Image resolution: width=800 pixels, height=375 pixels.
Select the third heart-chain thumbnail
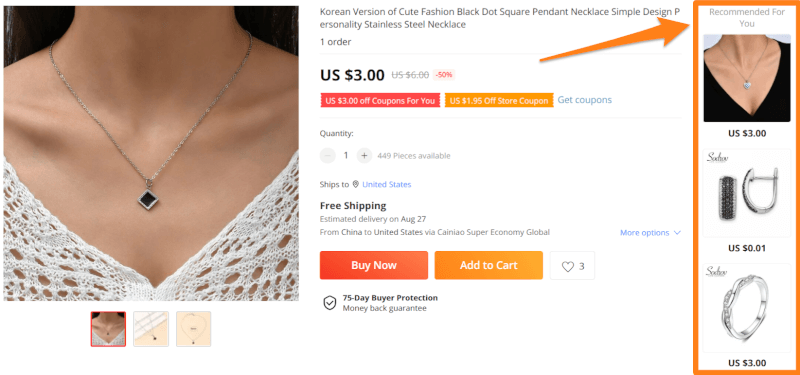point(193,329)
